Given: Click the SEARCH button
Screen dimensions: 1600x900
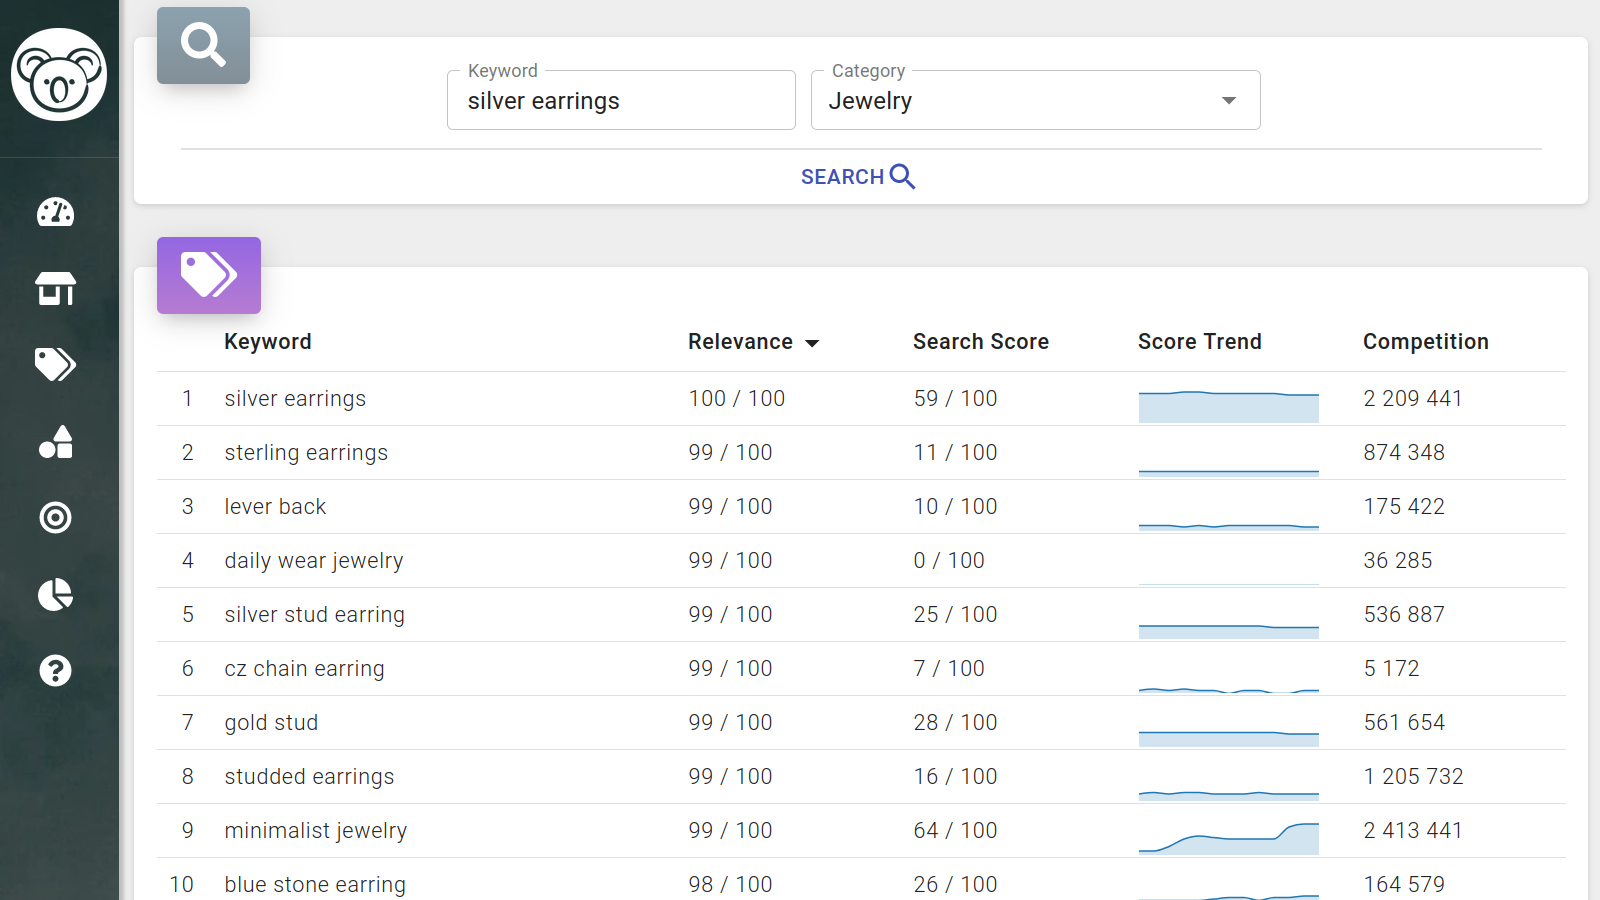Looking at the screenshot, I should tap(857, 177).
